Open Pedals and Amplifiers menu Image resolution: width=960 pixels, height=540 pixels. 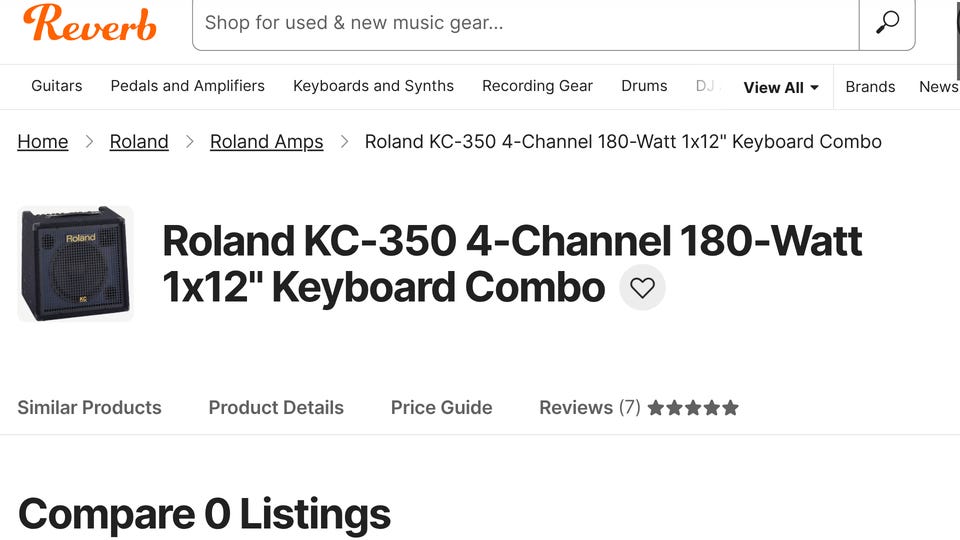[x=188, y=86]
